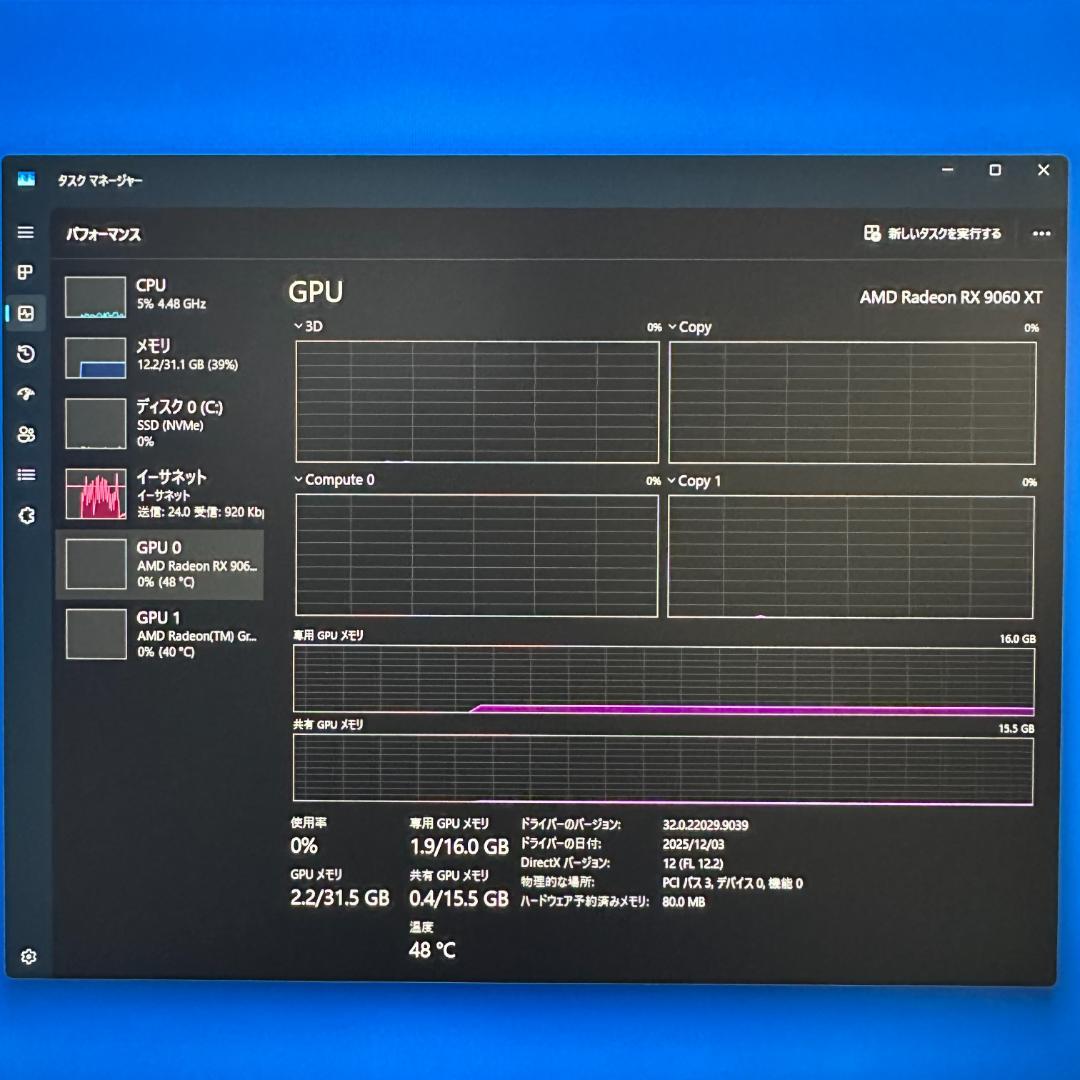Collapse the Copy graph section

pos(673,326)
